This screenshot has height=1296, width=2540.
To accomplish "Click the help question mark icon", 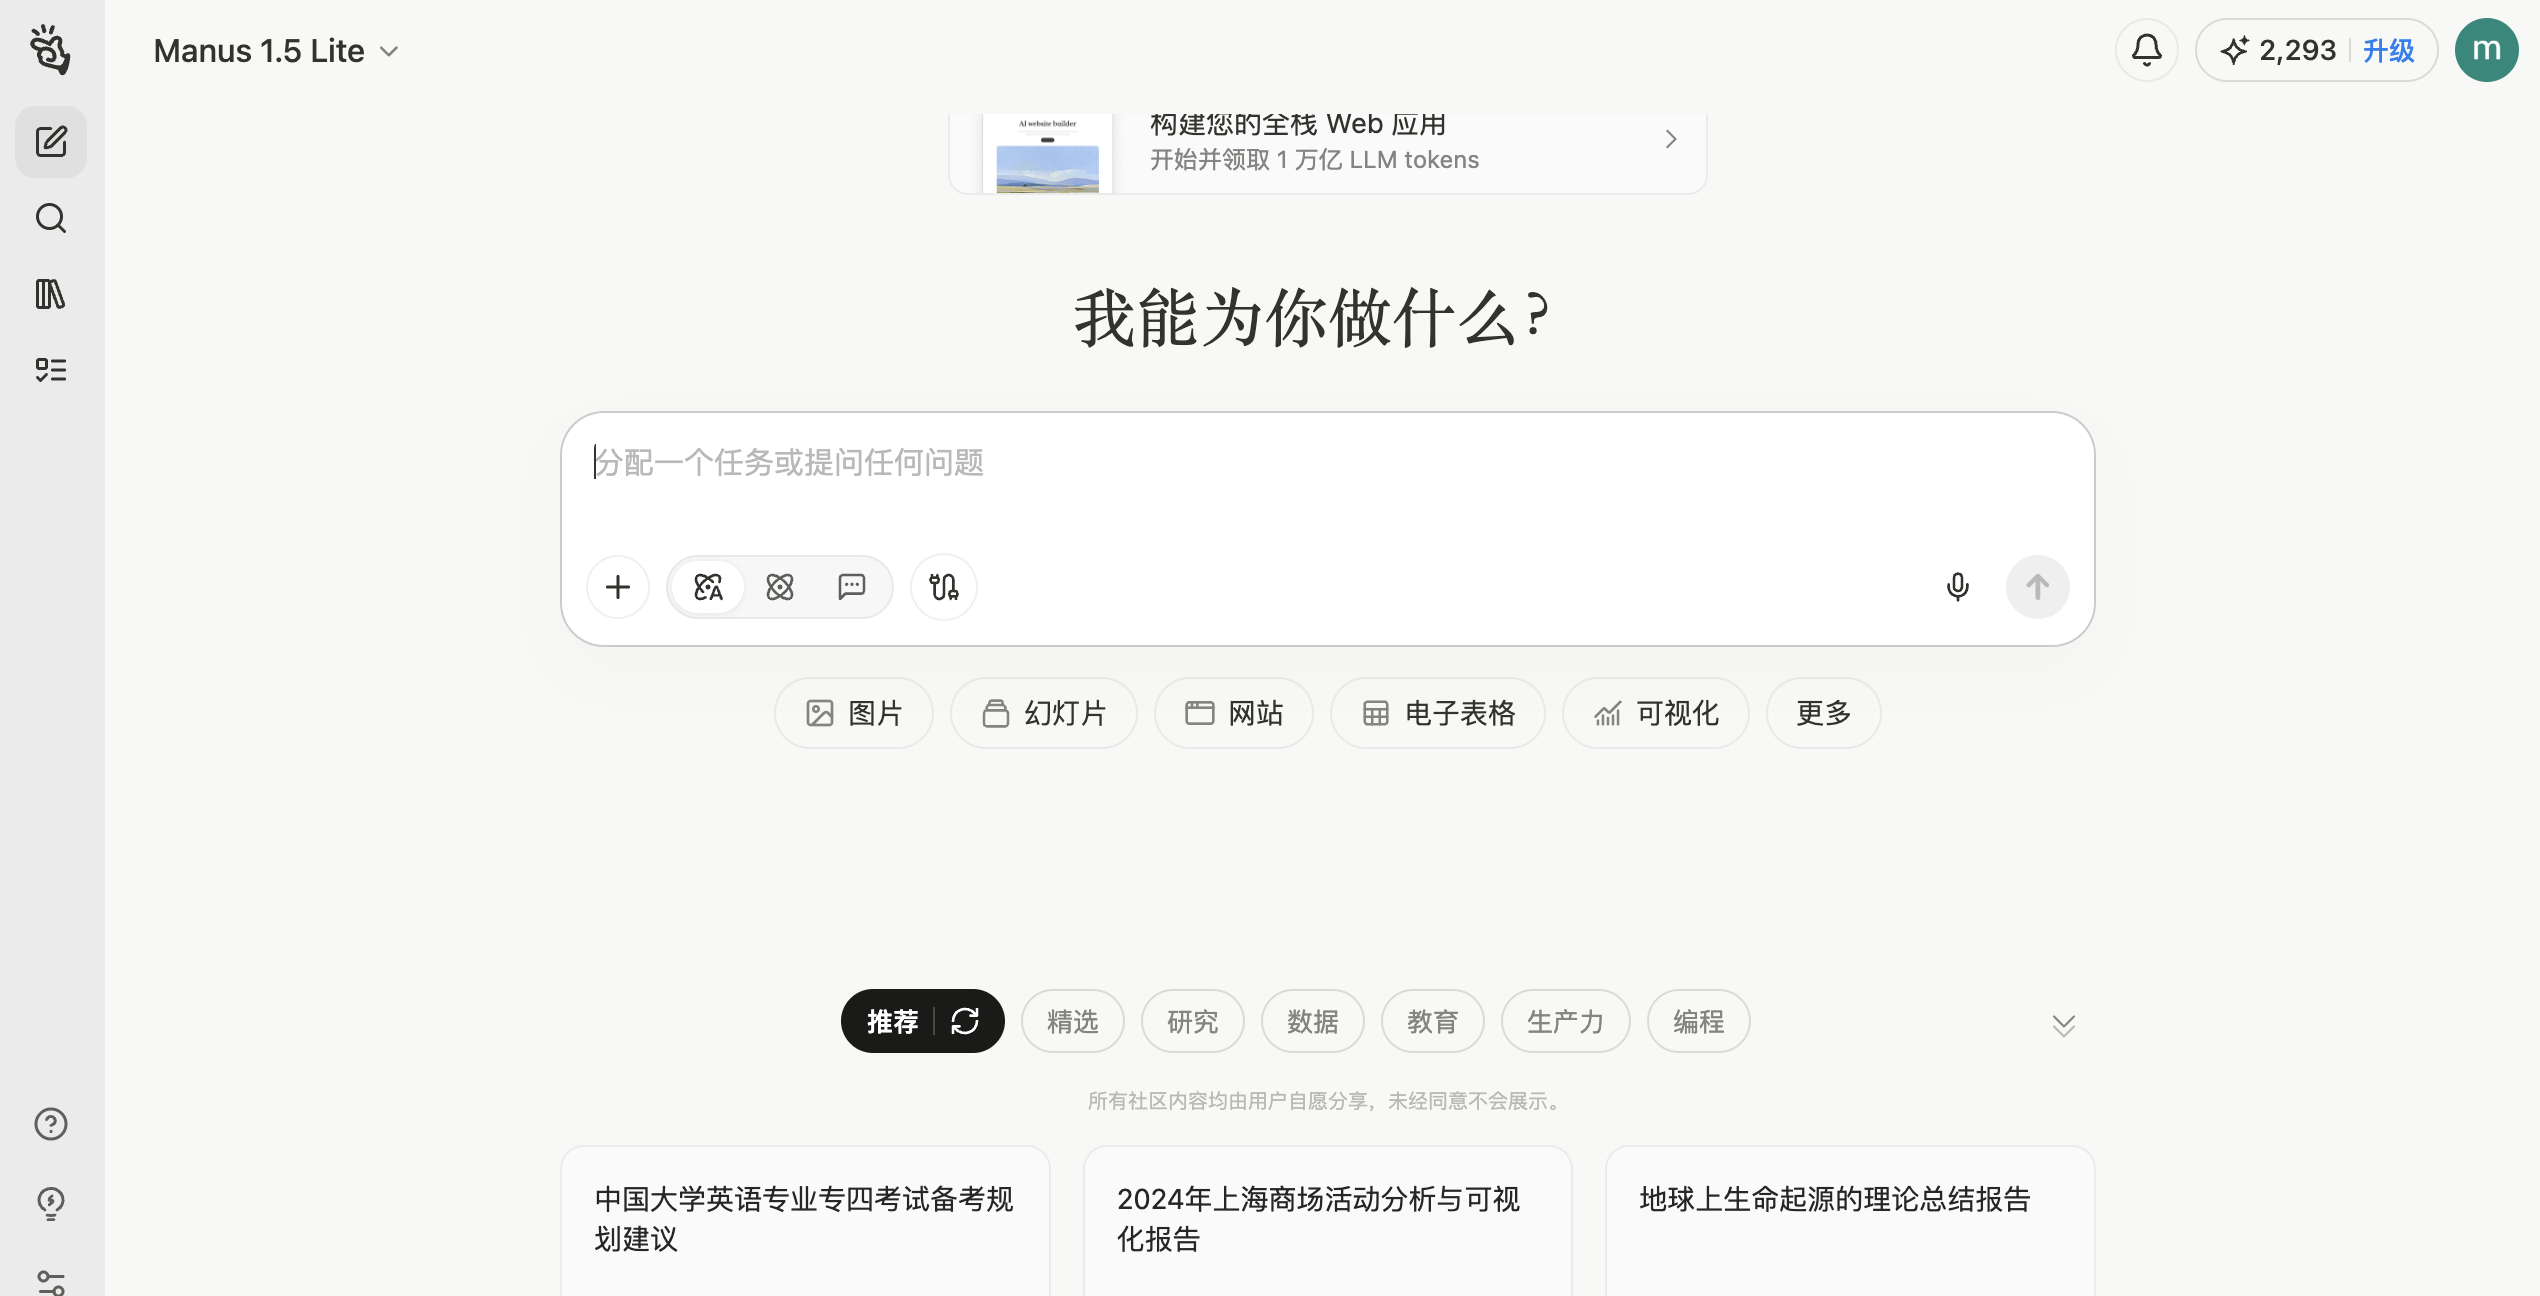I will pos(50,1124).
